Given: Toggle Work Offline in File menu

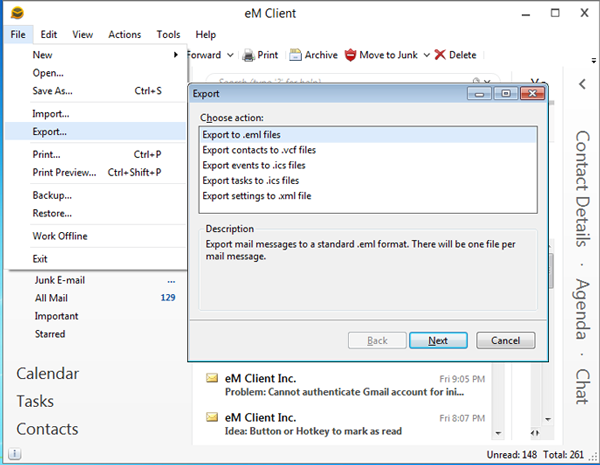Looking at the screenshot, I should pyautogui.click(x=96, y=236).
